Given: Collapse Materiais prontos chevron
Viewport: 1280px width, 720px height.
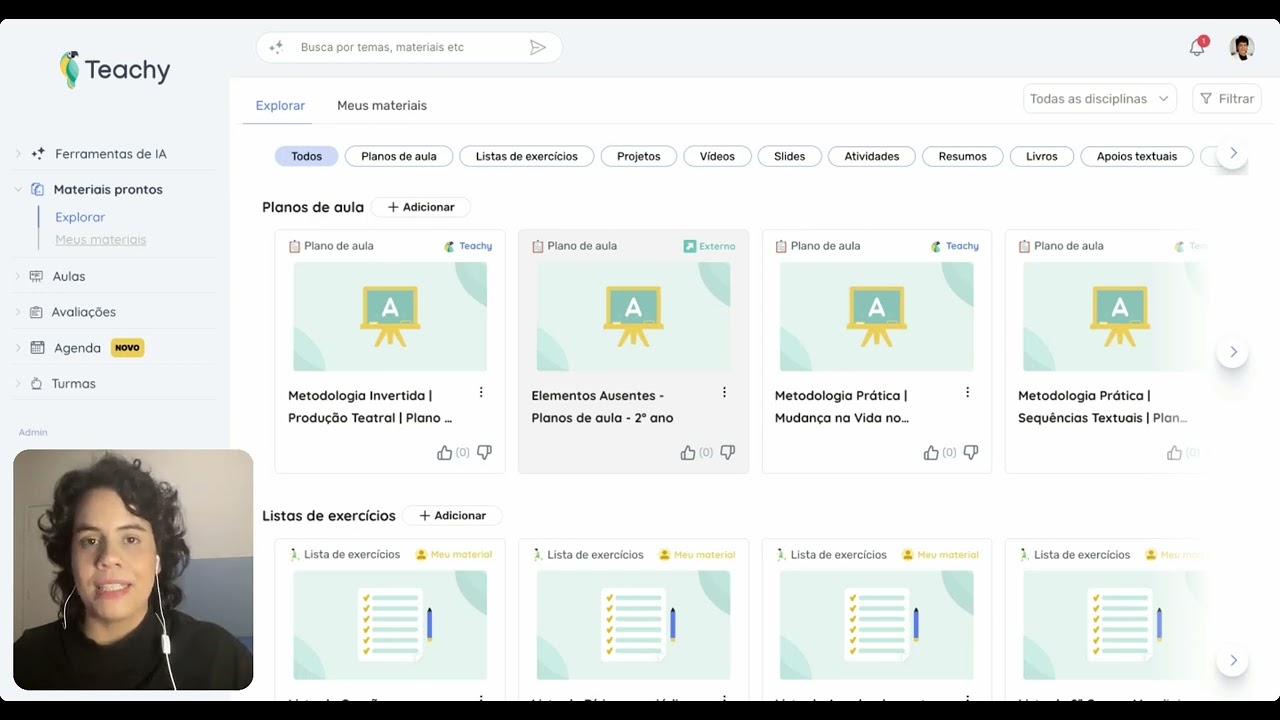Looking at the screenshot, I should [18, 189].
